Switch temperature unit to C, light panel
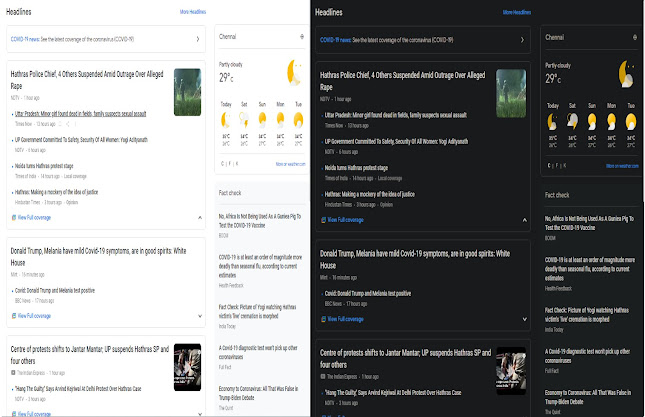This screenshot has width=645, height=417. [223, 164]
